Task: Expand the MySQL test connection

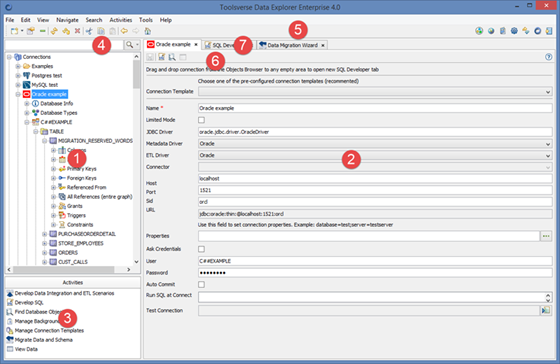Action: pyautogui.click(x=18, y=85)
